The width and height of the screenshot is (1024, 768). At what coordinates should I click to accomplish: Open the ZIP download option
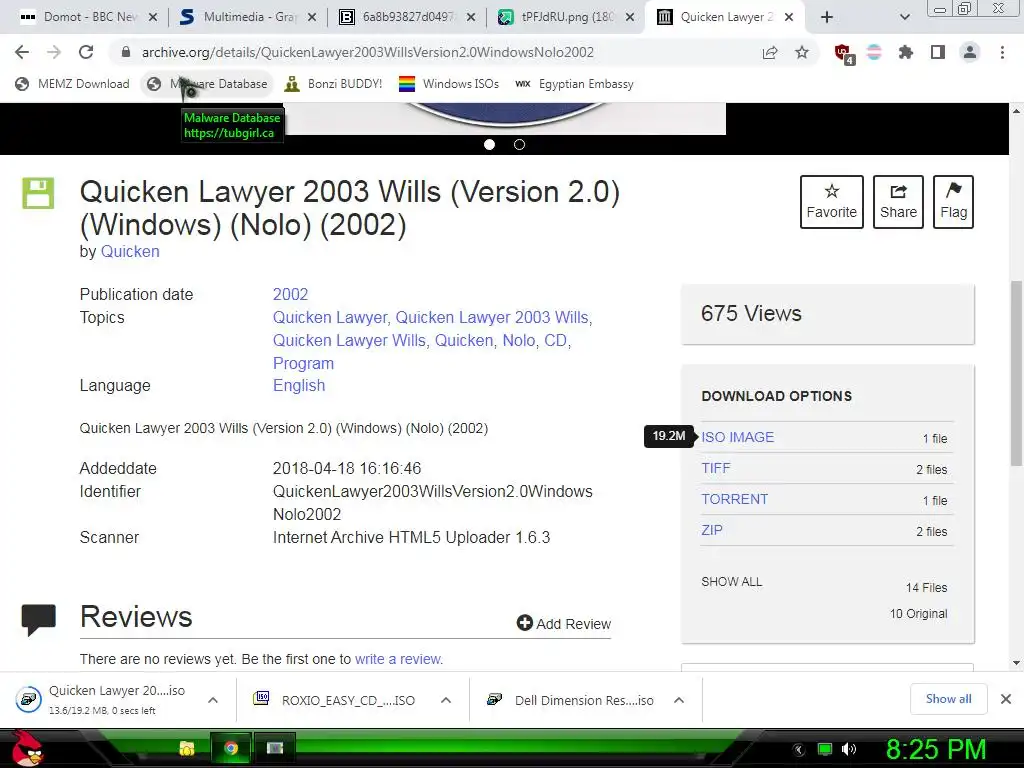(x=712, y=530)
